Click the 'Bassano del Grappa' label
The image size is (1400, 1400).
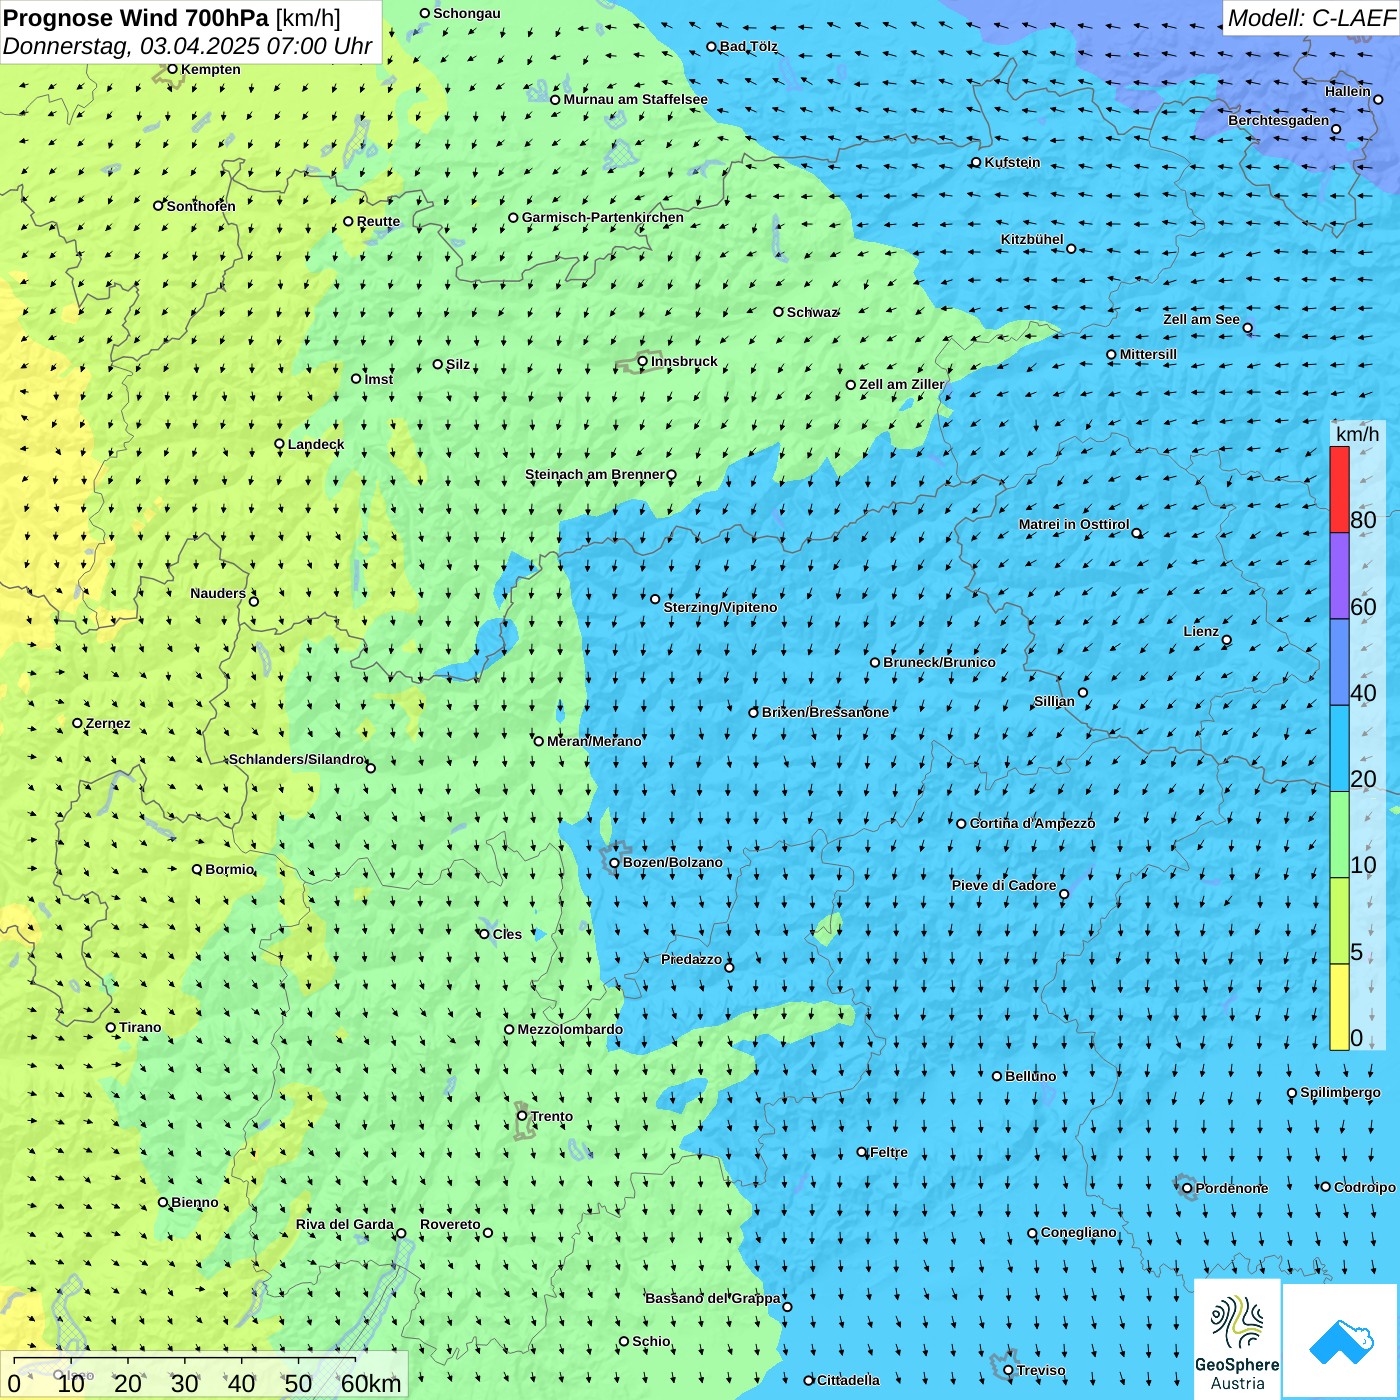pos(713,1298)
